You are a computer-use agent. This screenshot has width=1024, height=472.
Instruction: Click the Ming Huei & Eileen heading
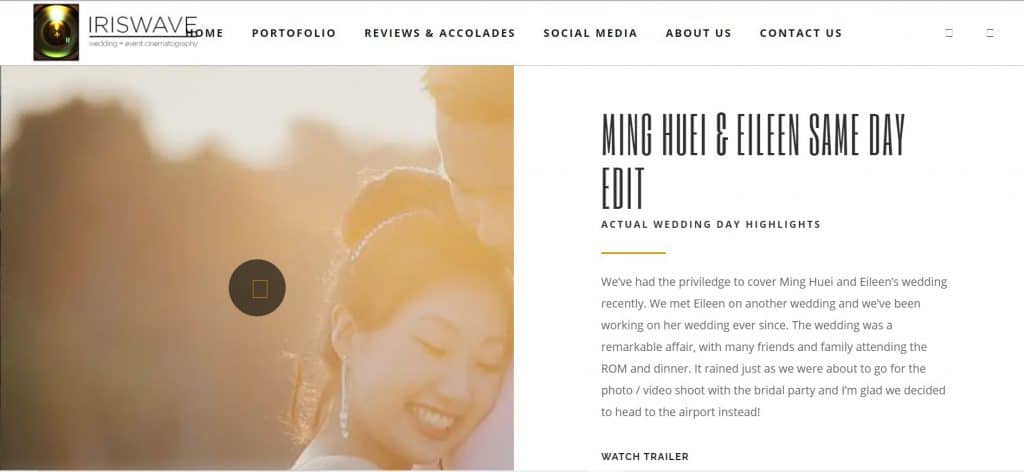(x=753, y=161)
